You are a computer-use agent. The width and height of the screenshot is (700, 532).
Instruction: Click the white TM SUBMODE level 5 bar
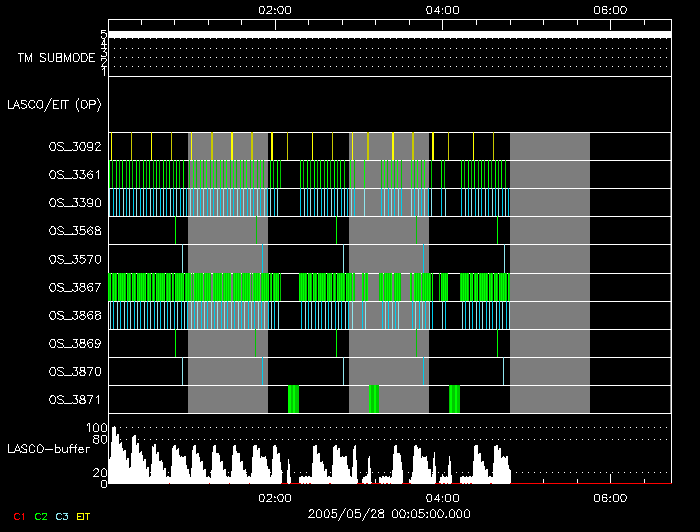[x=390, y=35]
